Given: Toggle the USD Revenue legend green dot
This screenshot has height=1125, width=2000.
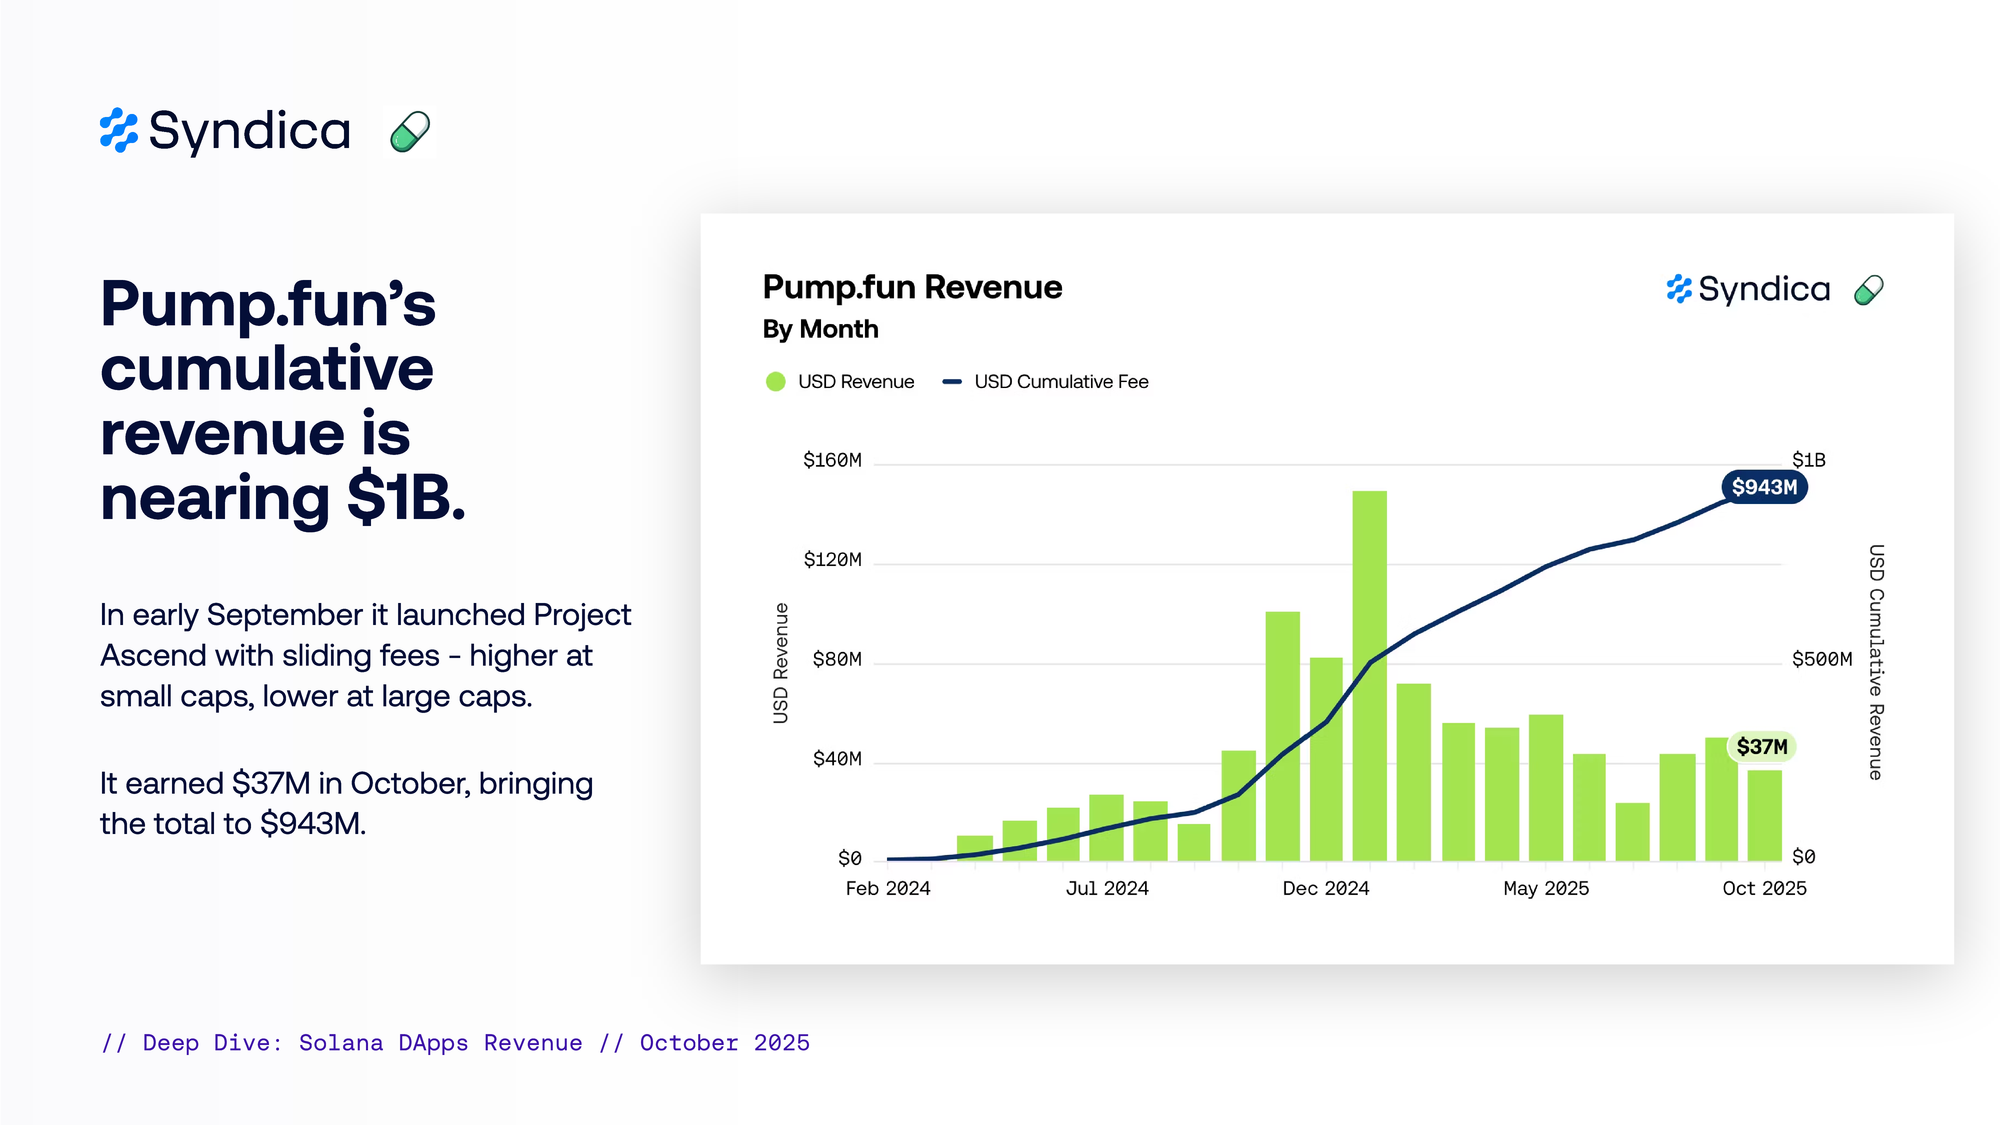Looking at the screenshot, I should tap(775, 382).
